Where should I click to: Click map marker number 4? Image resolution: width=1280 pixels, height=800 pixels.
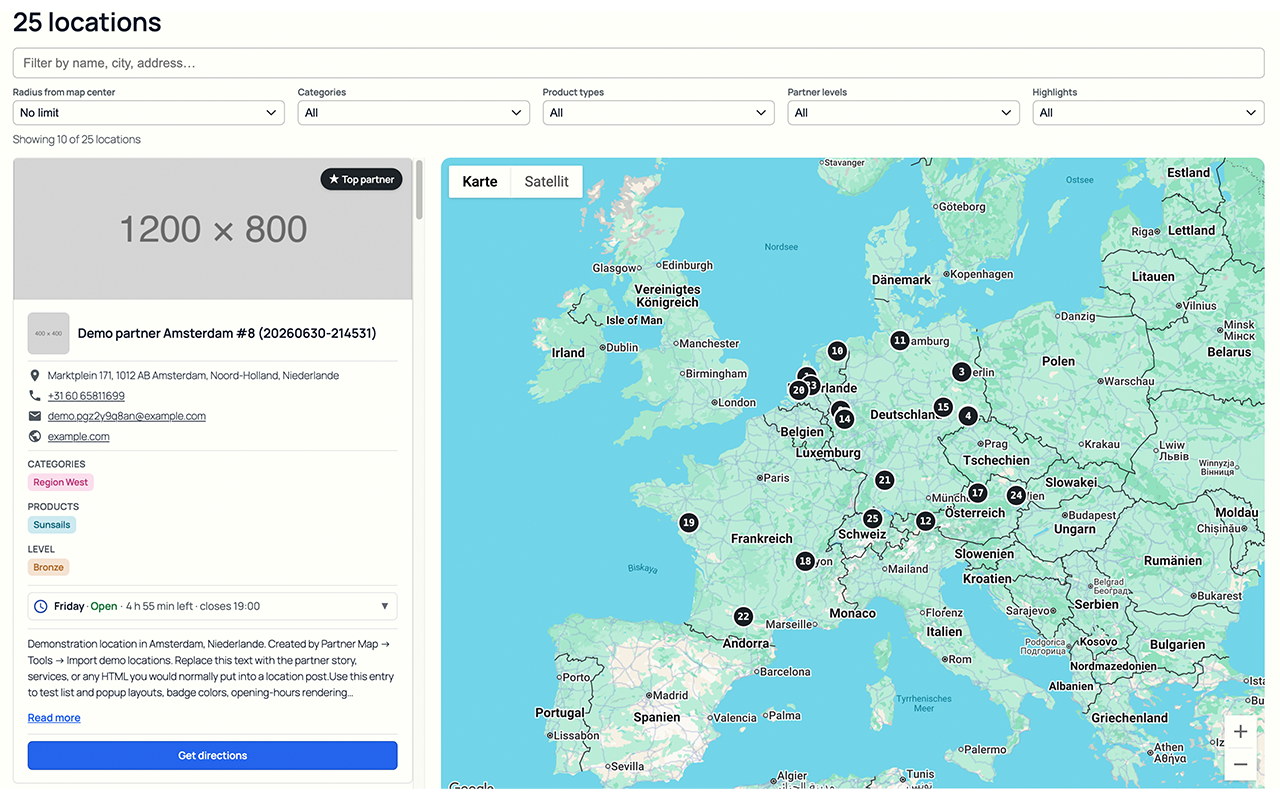(x=967, y=415)
